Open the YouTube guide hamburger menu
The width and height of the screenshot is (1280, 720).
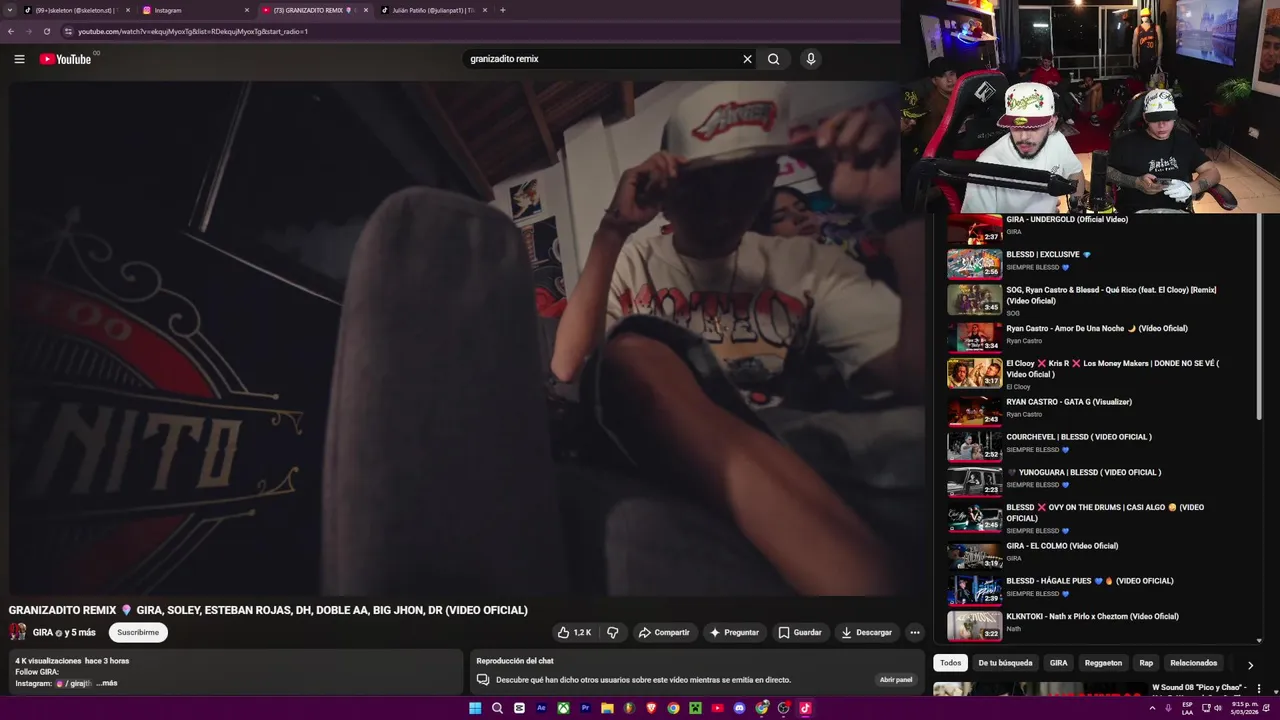tap(19, 59)
